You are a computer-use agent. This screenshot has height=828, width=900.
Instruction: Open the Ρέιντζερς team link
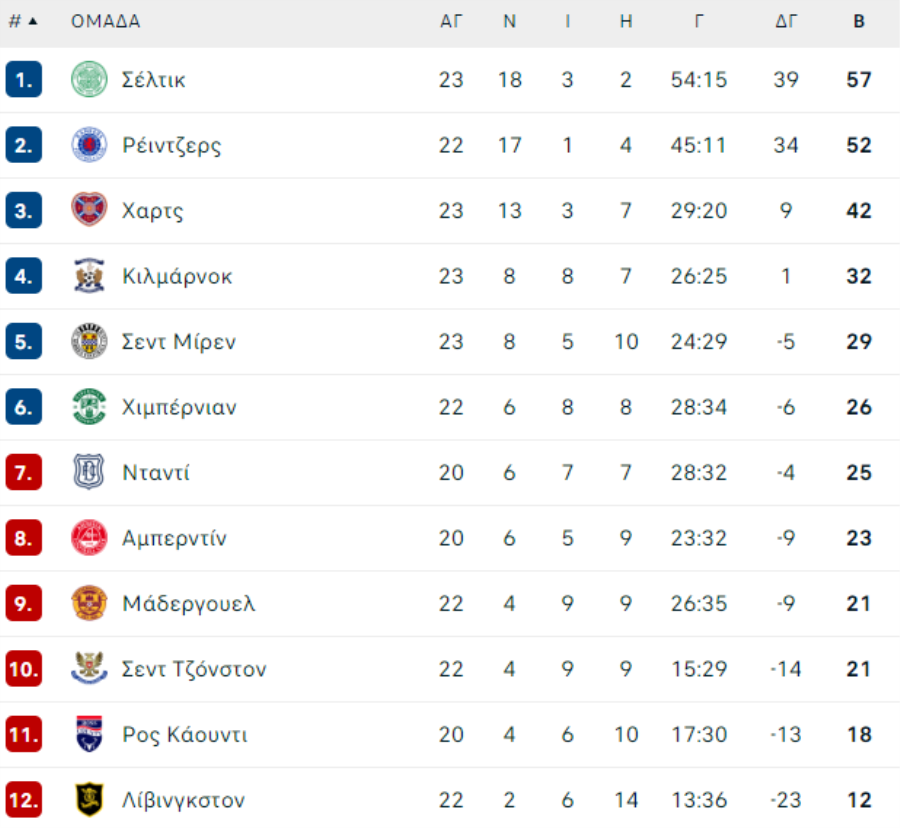click(x=171, y=145)
